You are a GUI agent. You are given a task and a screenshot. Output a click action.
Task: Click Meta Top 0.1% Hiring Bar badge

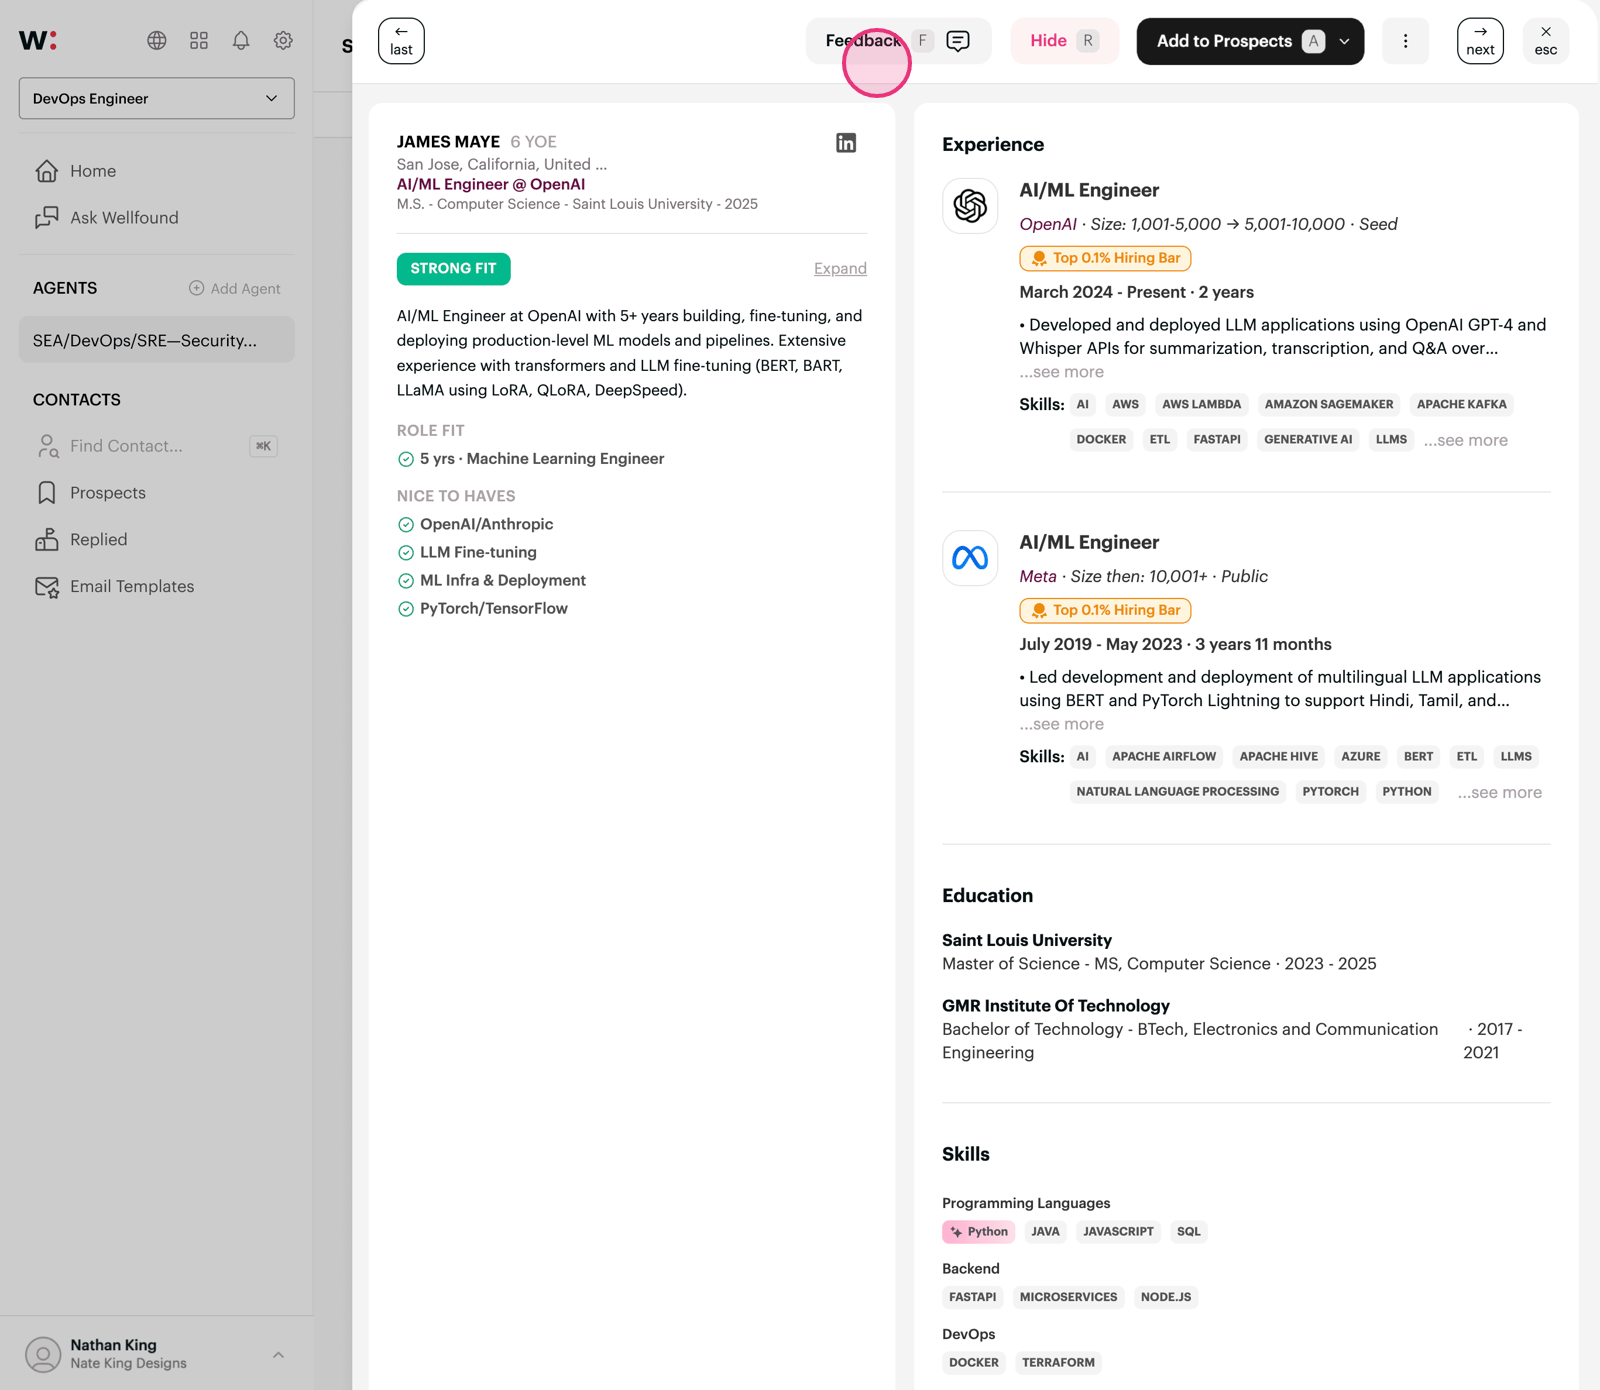coord(1105,610)
